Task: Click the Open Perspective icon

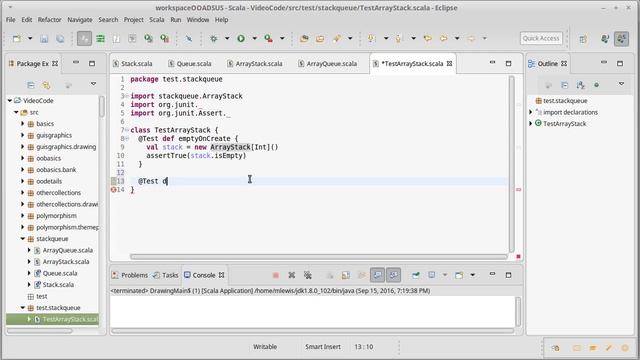Action: click(x=583, y=39)
